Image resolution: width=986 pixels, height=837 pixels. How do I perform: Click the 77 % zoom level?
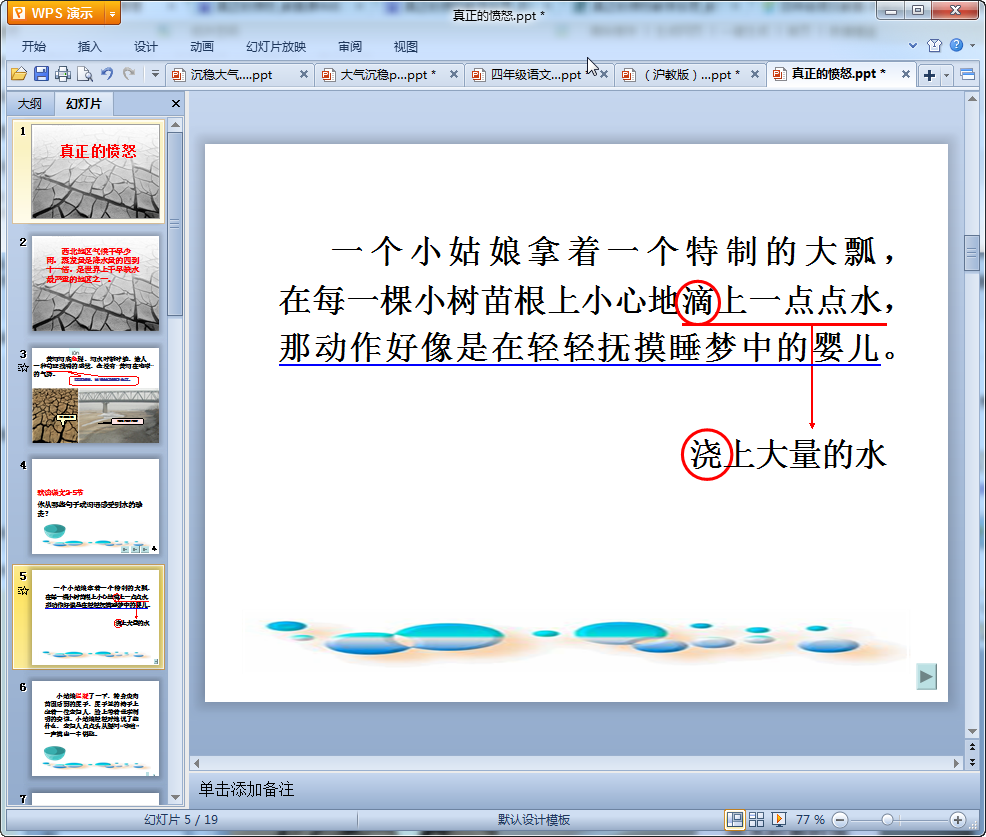tap(811, 819)
